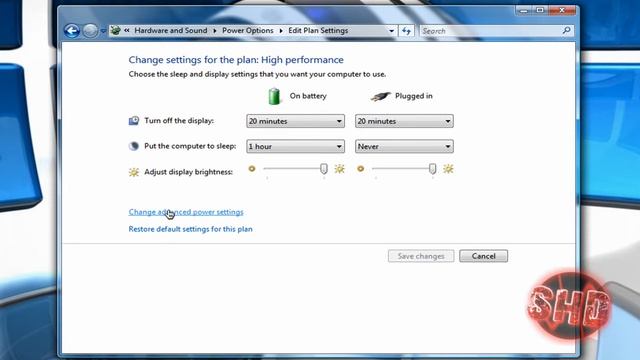This screenshot has height=360, width=640.
Task: Minimize the Edit Plan Settings window
Action: point(524,10)
